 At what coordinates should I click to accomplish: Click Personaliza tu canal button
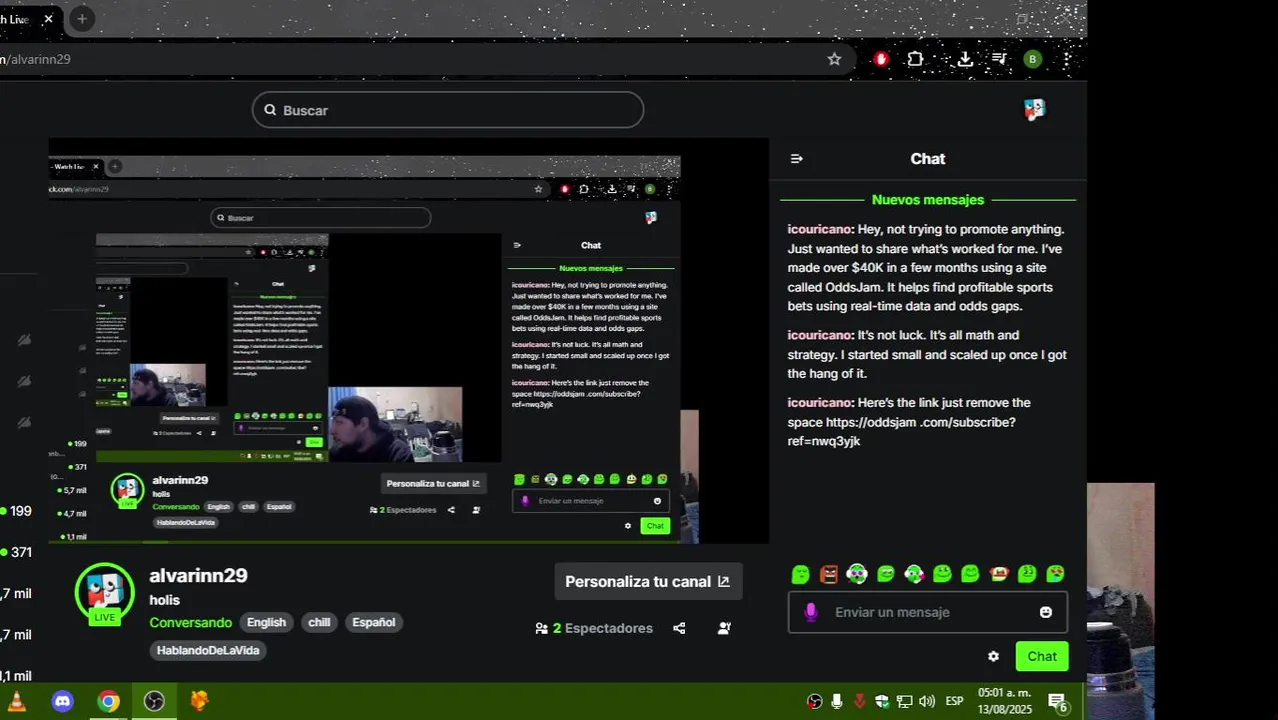(648, 582)
